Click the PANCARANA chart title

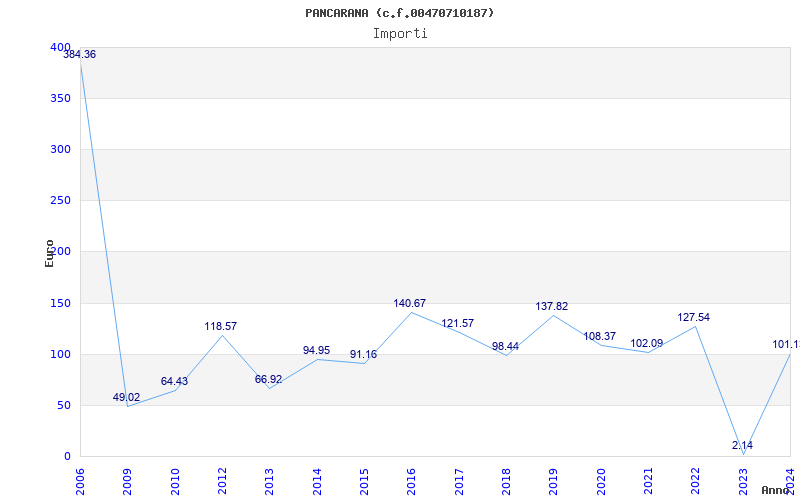point(399,13)
